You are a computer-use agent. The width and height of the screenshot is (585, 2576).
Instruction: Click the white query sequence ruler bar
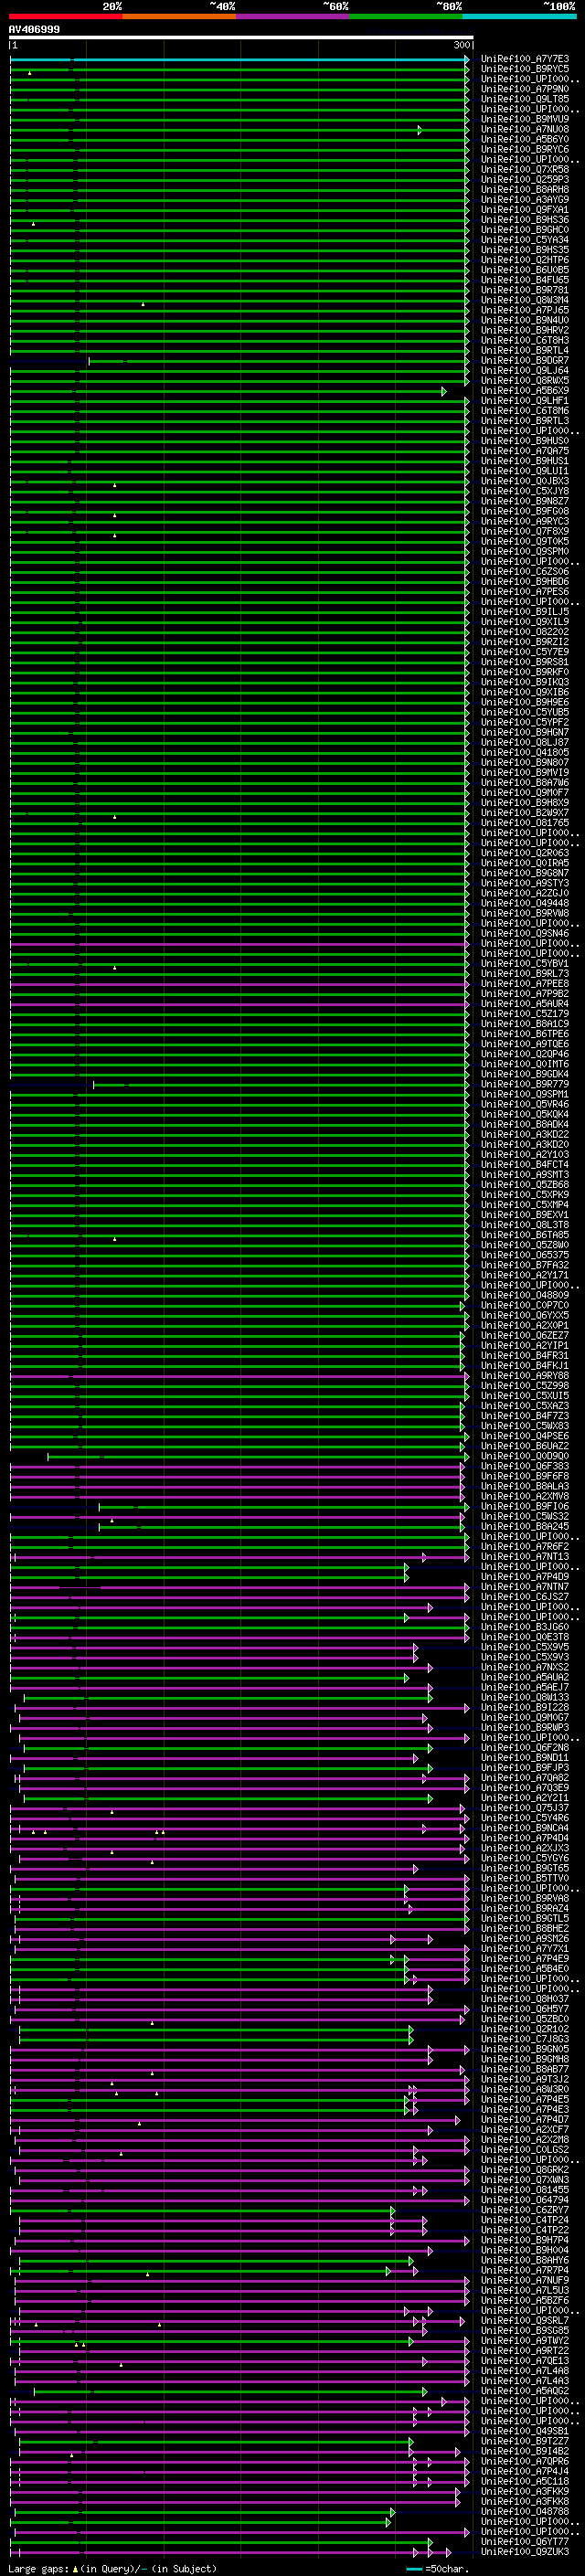coord(241,37)
